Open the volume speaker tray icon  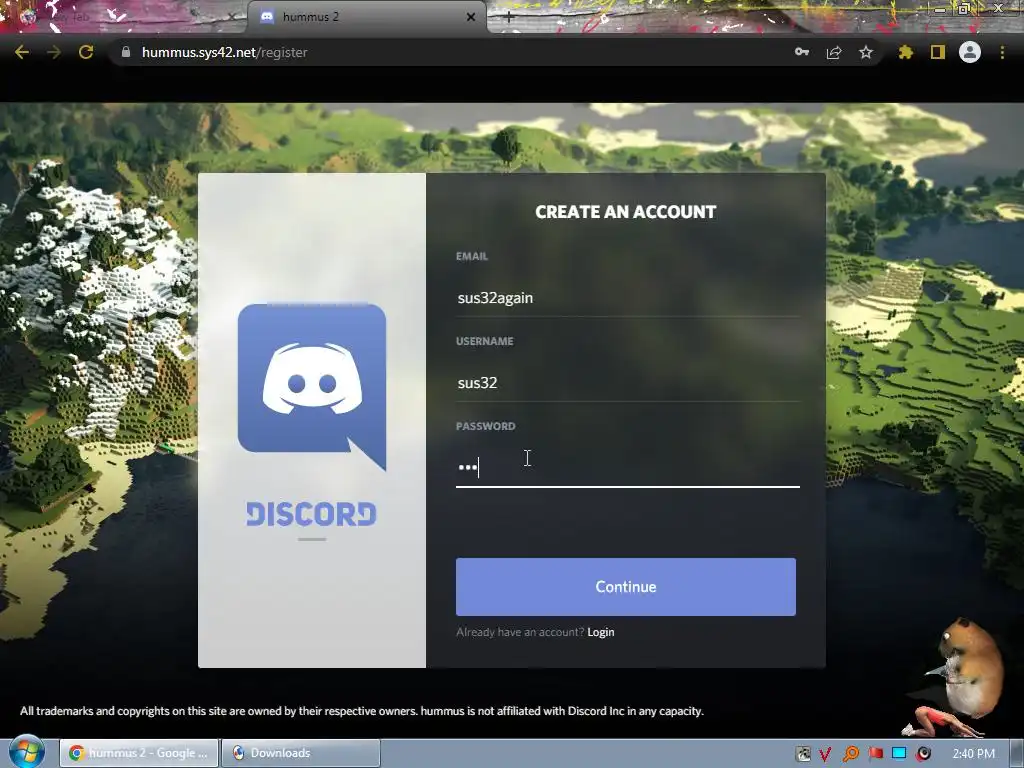point(923,754)
